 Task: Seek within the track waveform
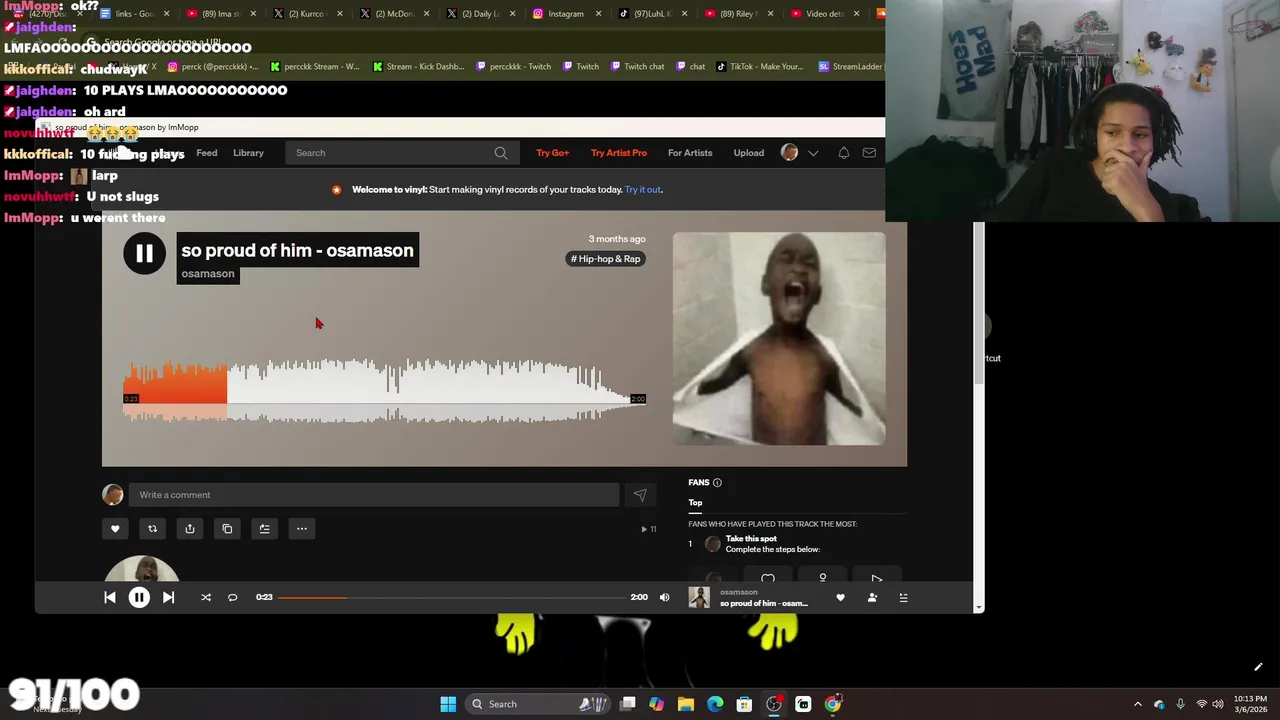click(385, 392)
